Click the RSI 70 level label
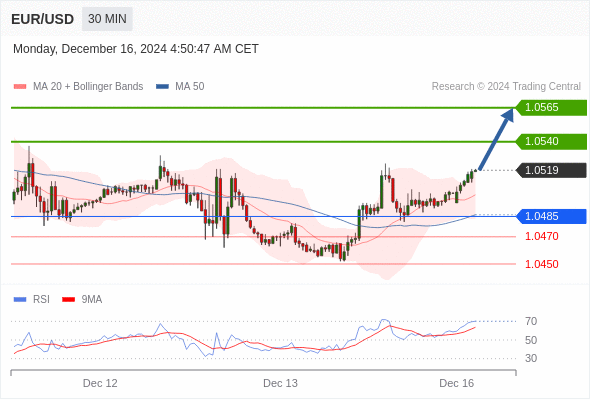This screenshot has height=400, width=590. pos(531,321)
